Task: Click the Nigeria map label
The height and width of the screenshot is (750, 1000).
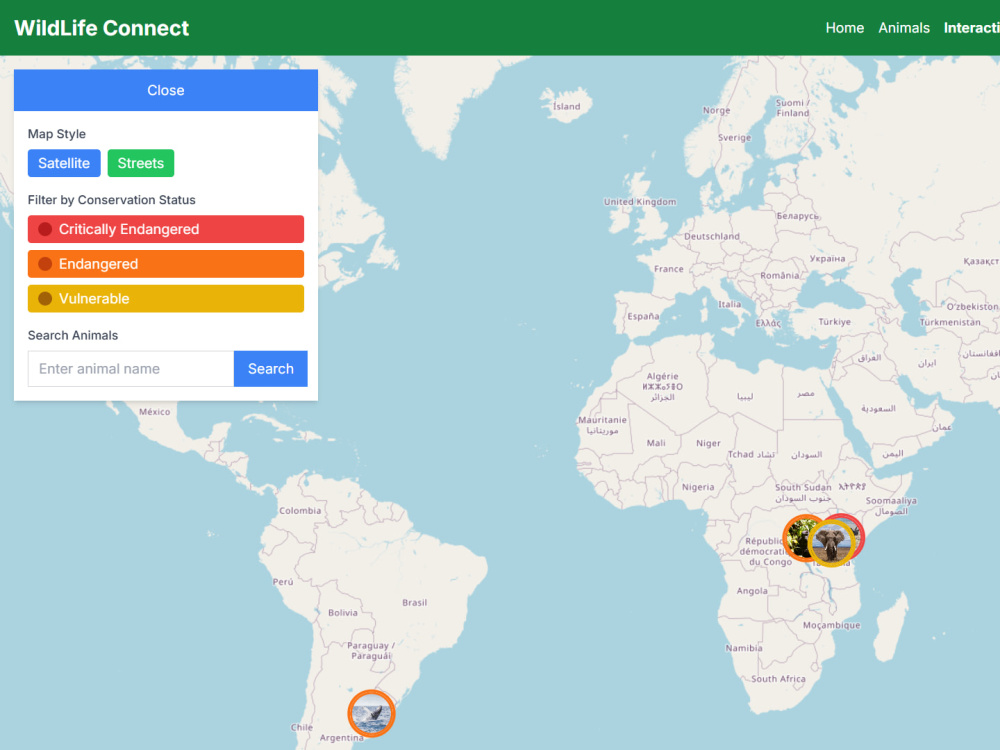Action: click(698, 487)
